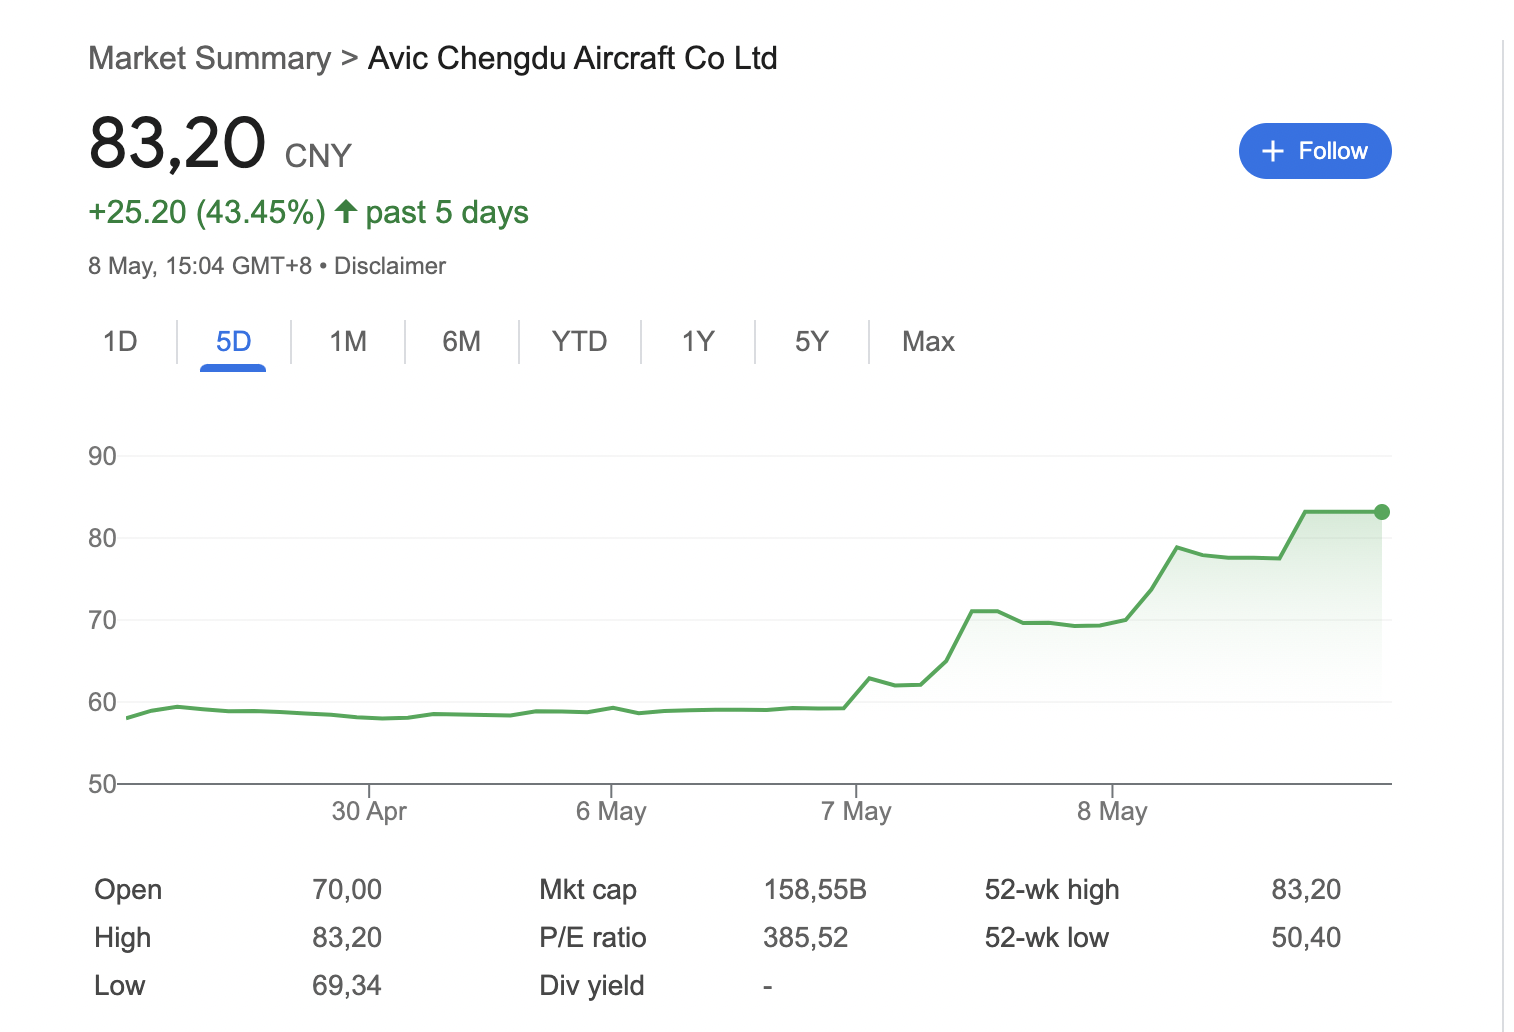The width and height of the screenshot is (1514, 1032).
Task: Select the YTD chart tab
Action: pos(579,342)
